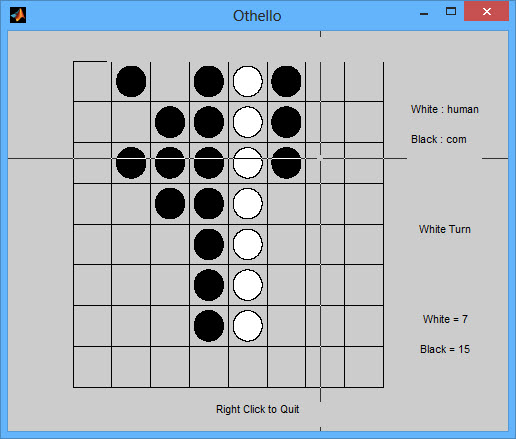This screenshot has height=439, width=516.
Task: Maximize the Othello window
Action: pos(451,12)
